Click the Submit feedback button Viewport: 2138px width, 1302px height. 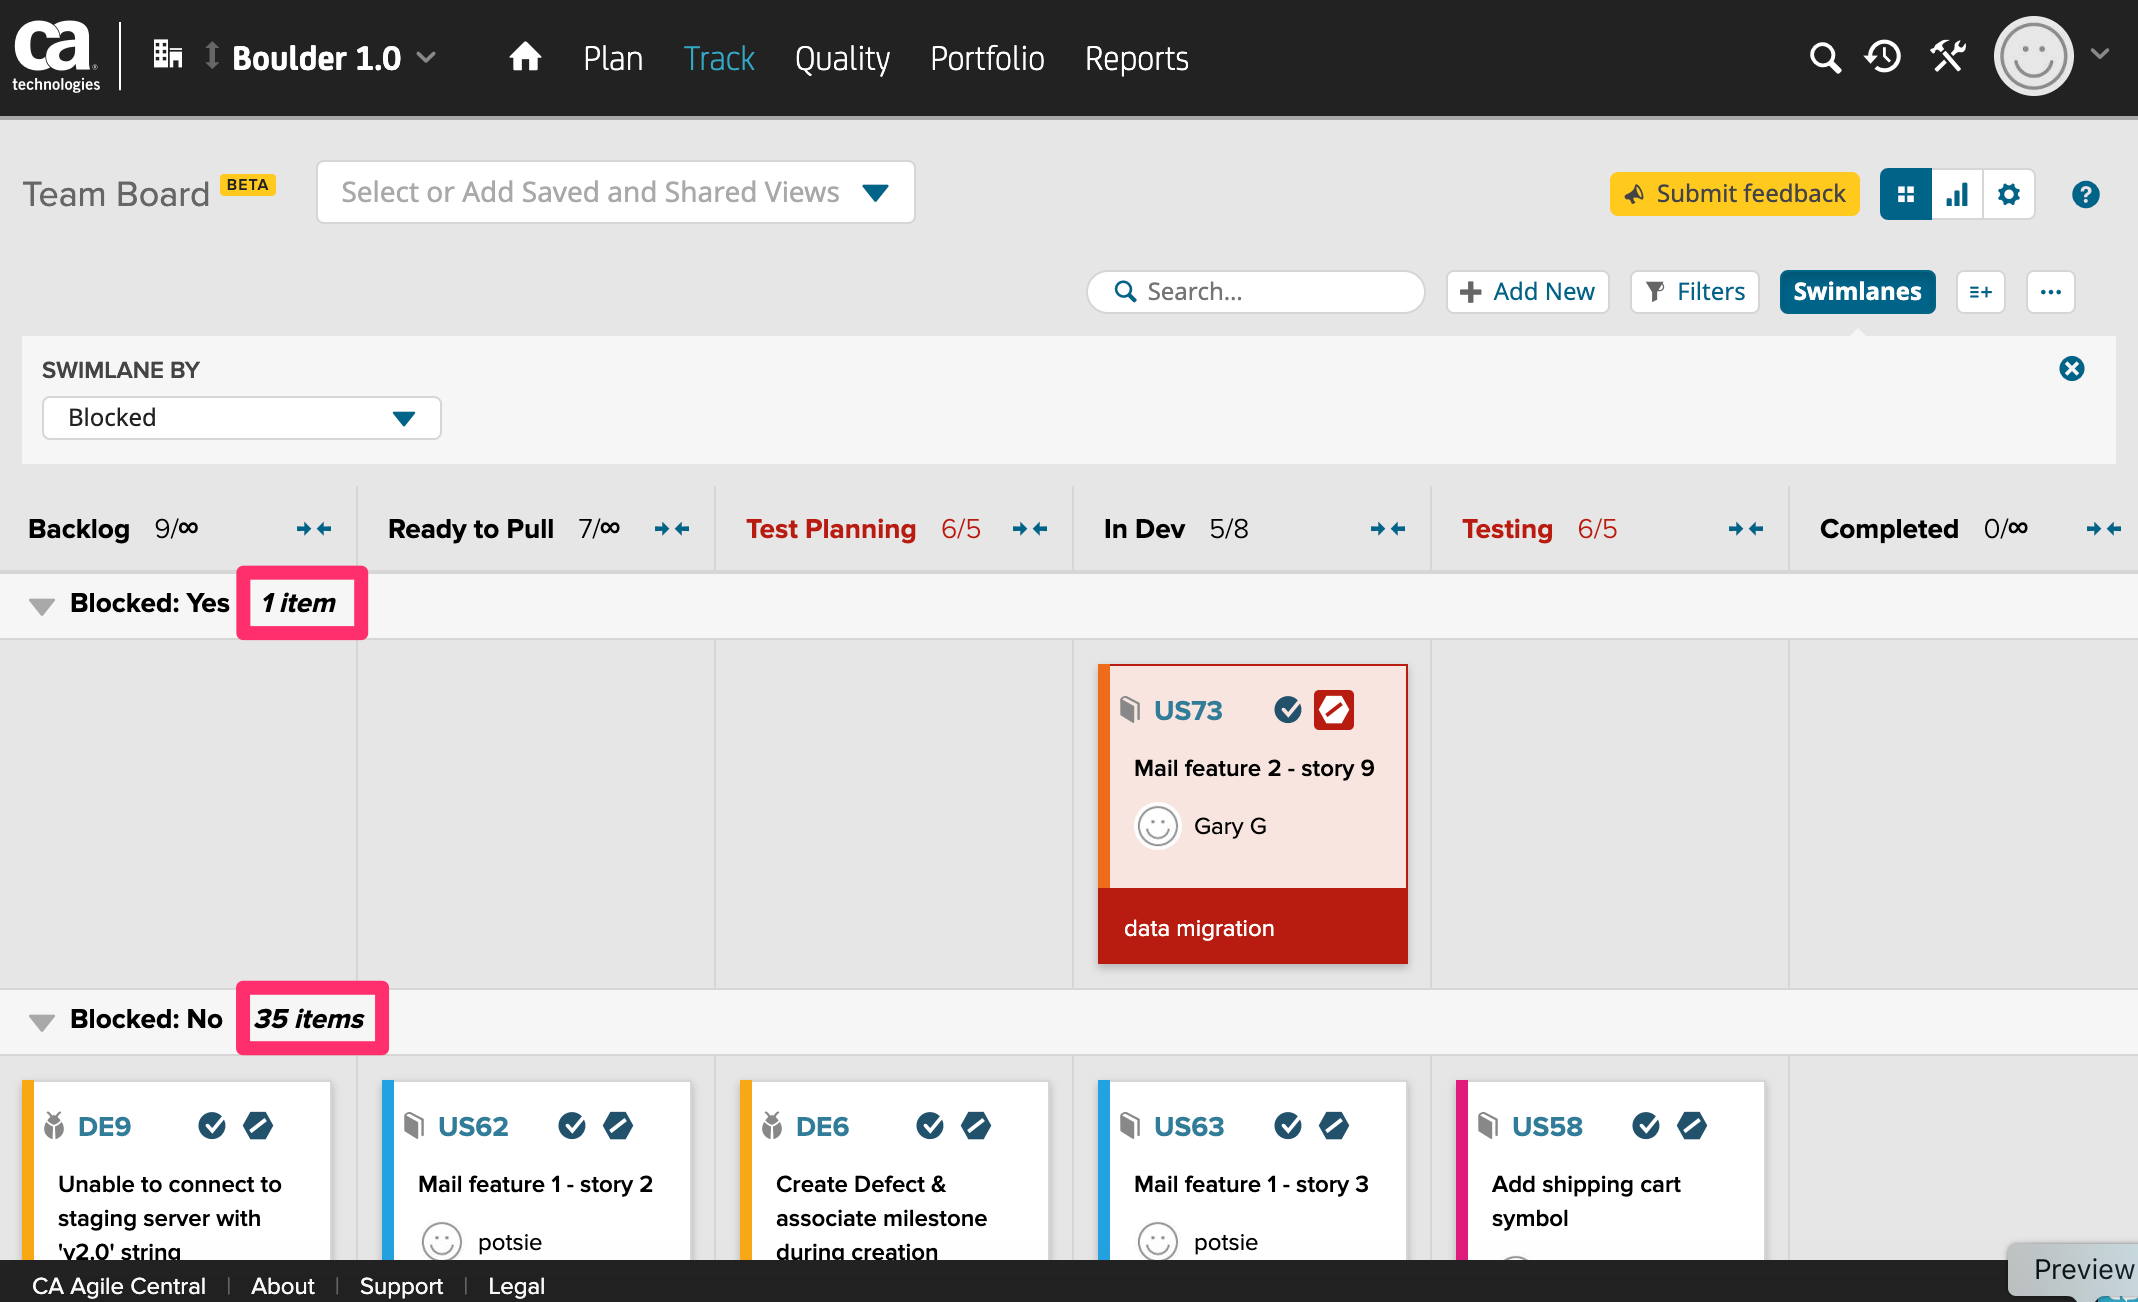click(1734, 194)
